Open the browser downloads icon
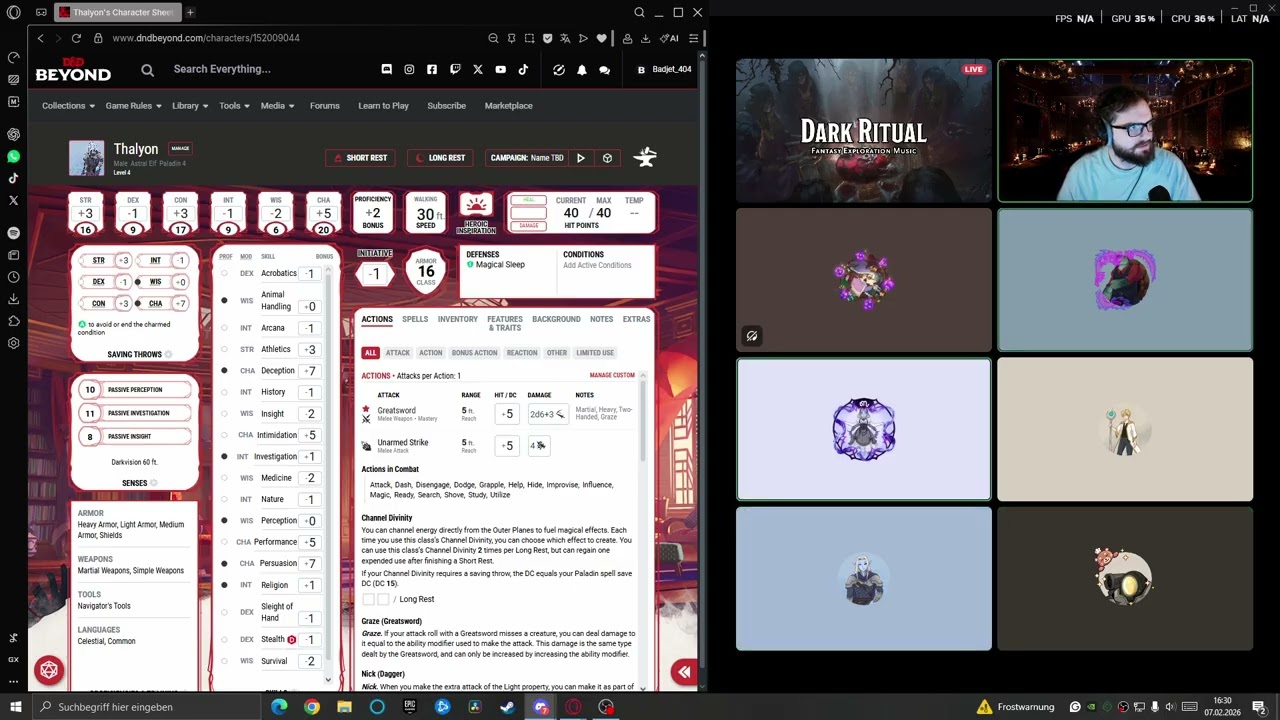This screenshot has width=1280, height=720. click(645, 38)
